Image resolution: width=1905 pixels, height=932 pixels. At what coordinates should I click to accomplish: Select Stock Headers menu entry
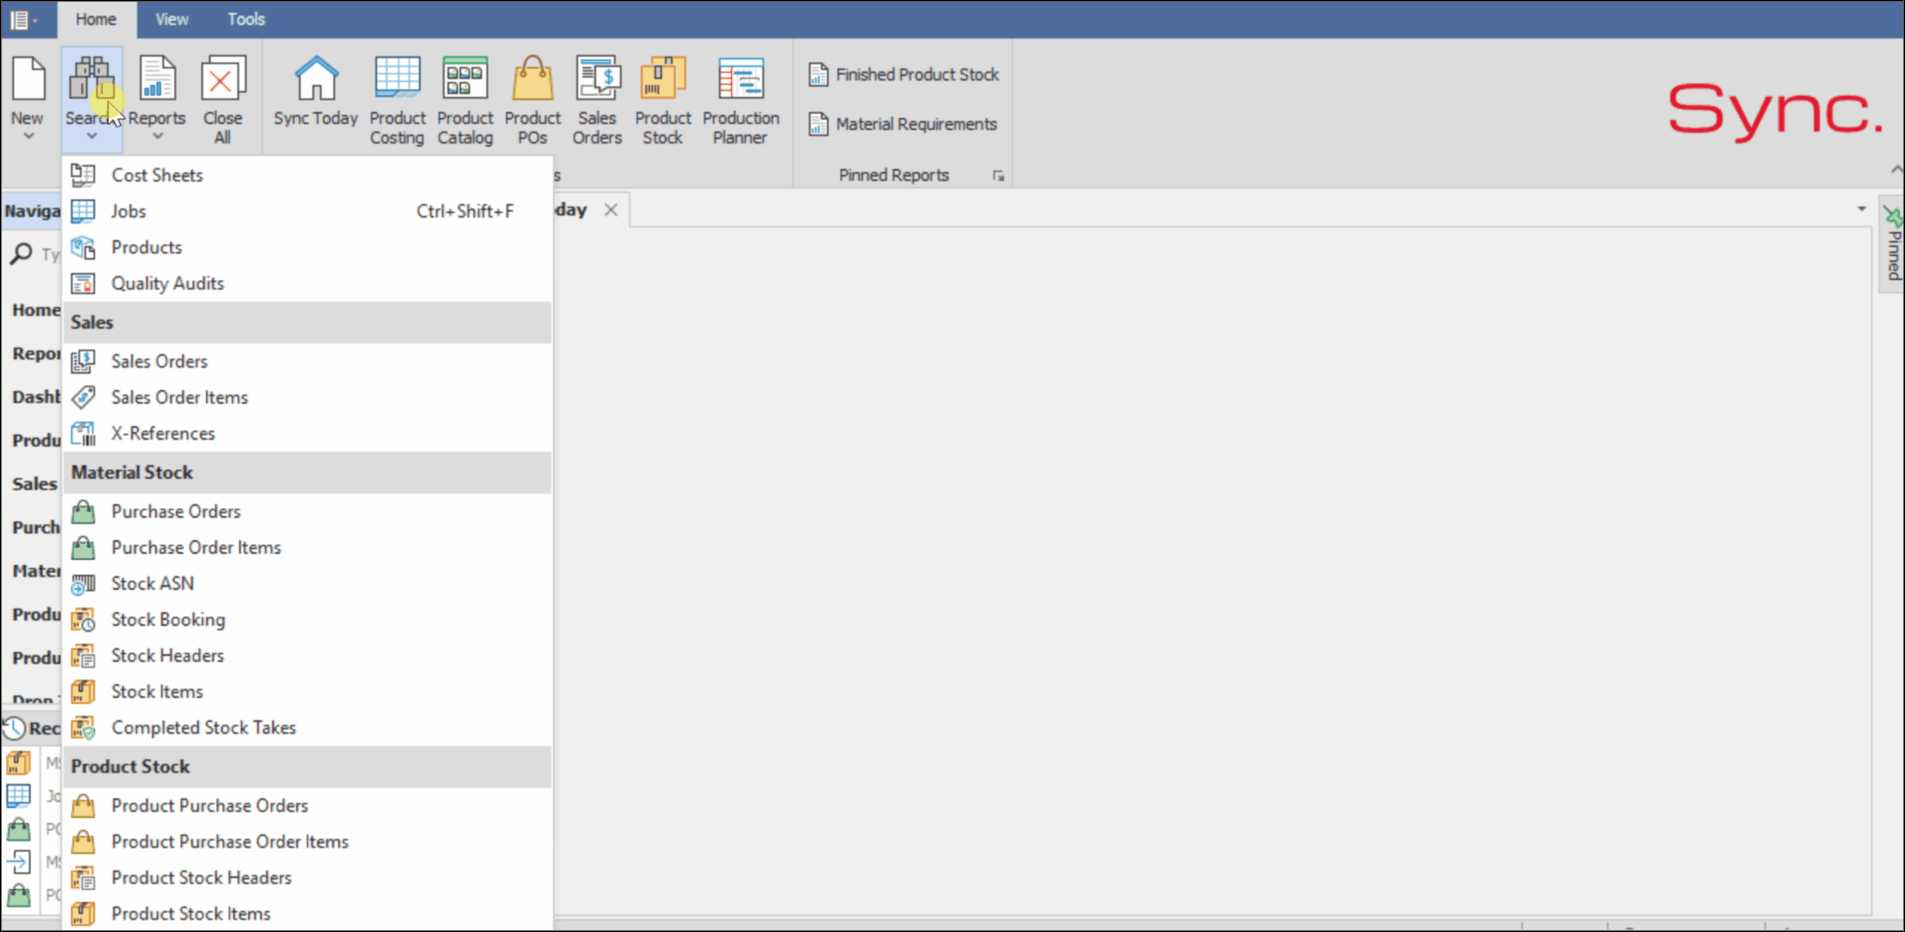pos(307,655)
